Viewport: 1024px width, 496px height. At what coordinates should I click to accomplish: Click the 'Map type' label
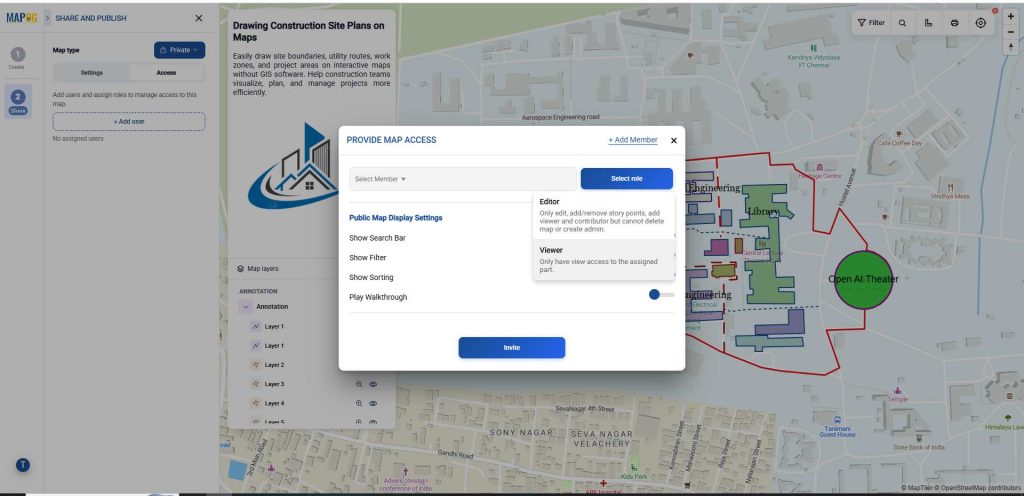(66, 50)
